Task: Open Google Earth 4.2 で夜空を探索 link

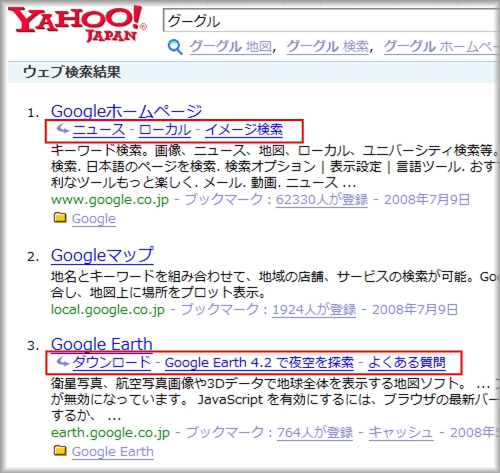Action: [259, 362]
